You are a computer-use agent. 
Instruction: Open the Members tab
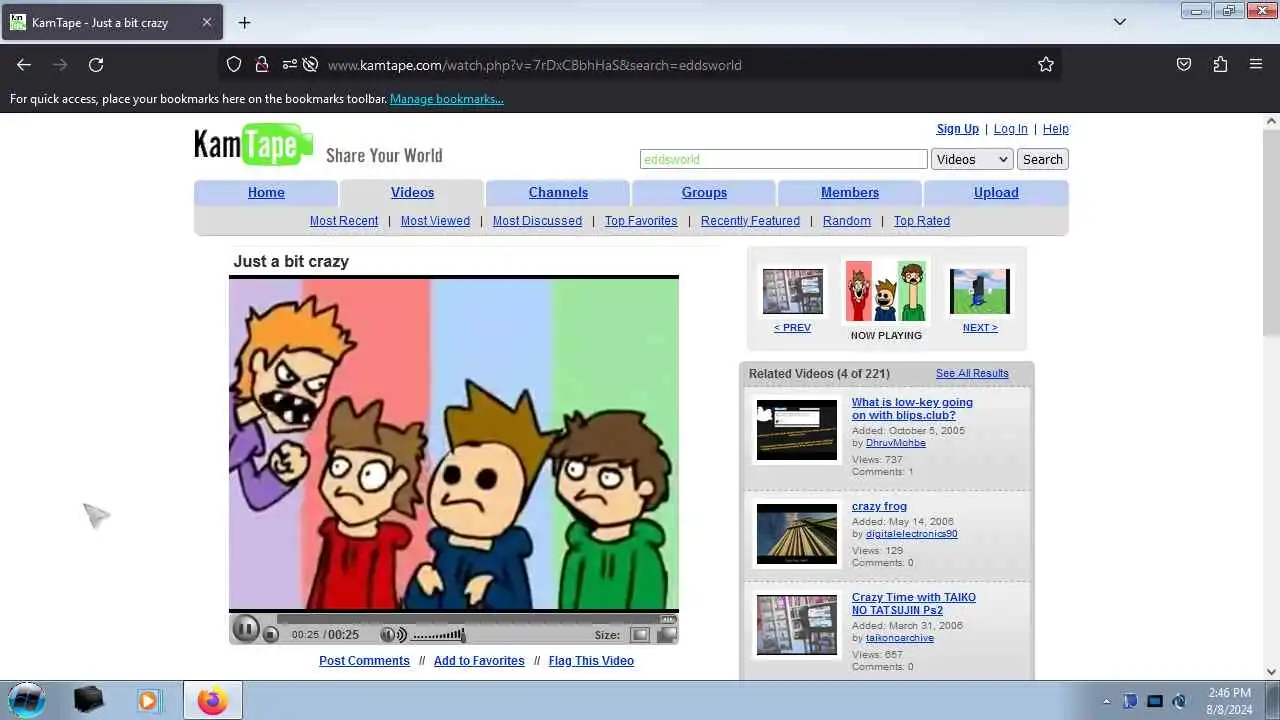tap(850, 192)
